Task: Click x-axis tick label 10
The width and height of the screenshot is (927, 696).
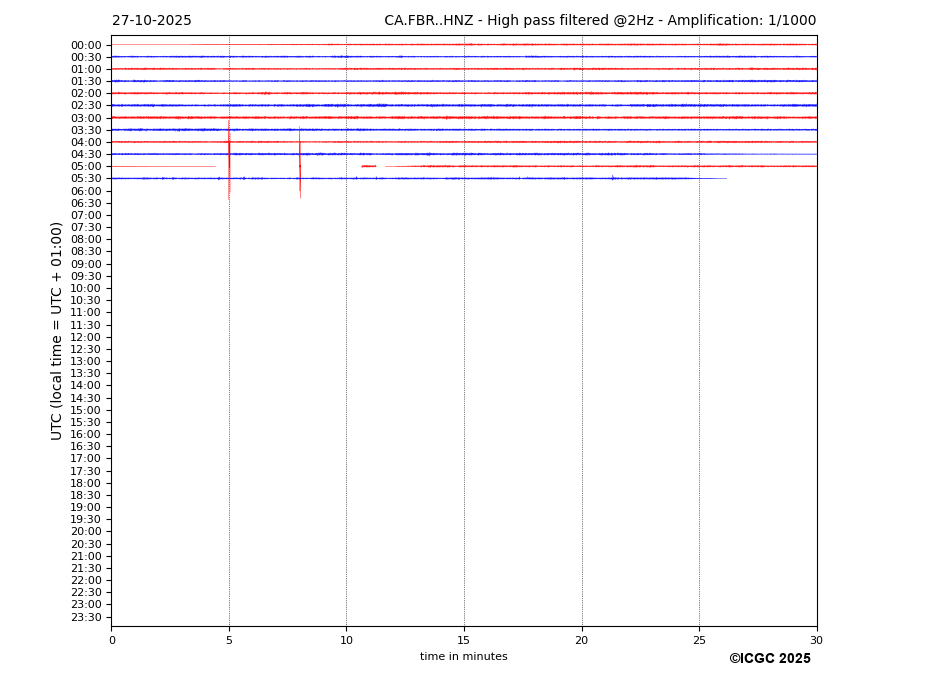Action: 346,640
